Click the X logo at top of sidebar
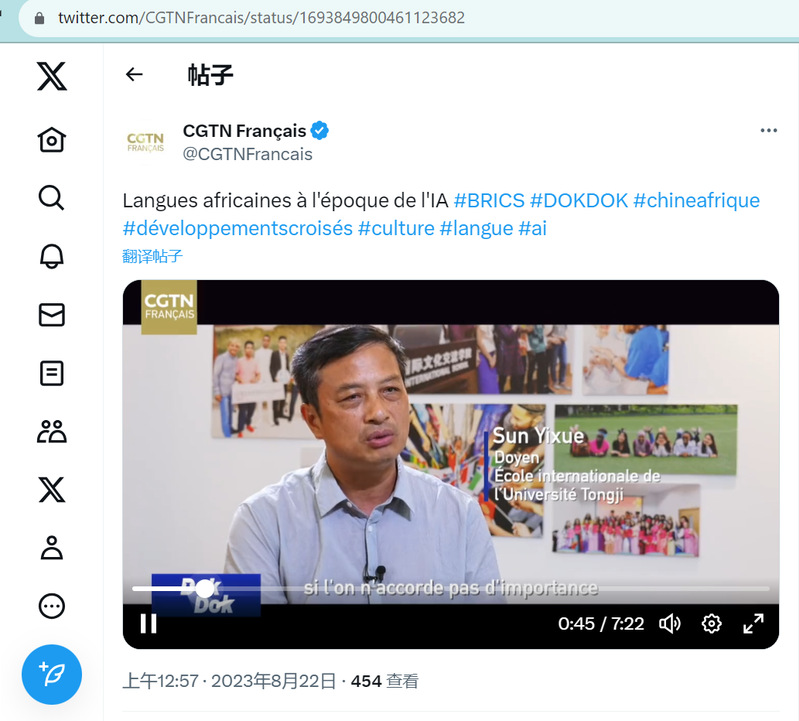The width and height of the screenshot is (799, 721). 51,76
